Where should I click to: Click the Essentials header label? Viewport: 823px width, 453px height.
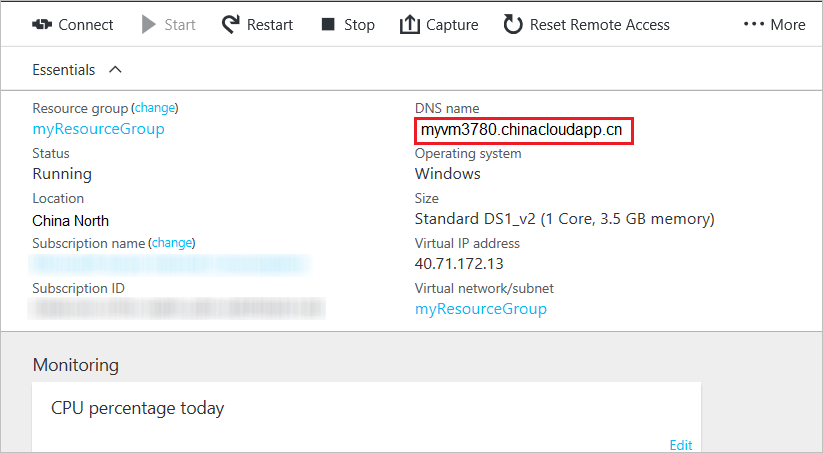pos(64,70)
